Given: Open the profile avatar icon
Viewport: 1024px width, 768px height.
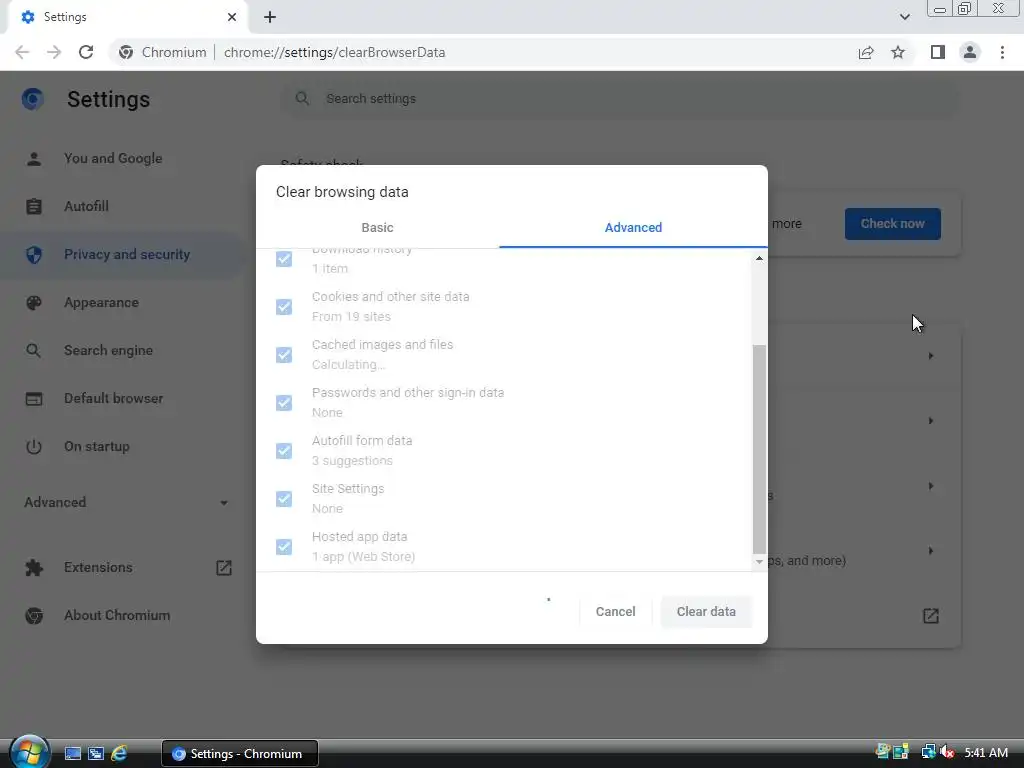Looking at the screenshot, I should (x=970, y=52).
